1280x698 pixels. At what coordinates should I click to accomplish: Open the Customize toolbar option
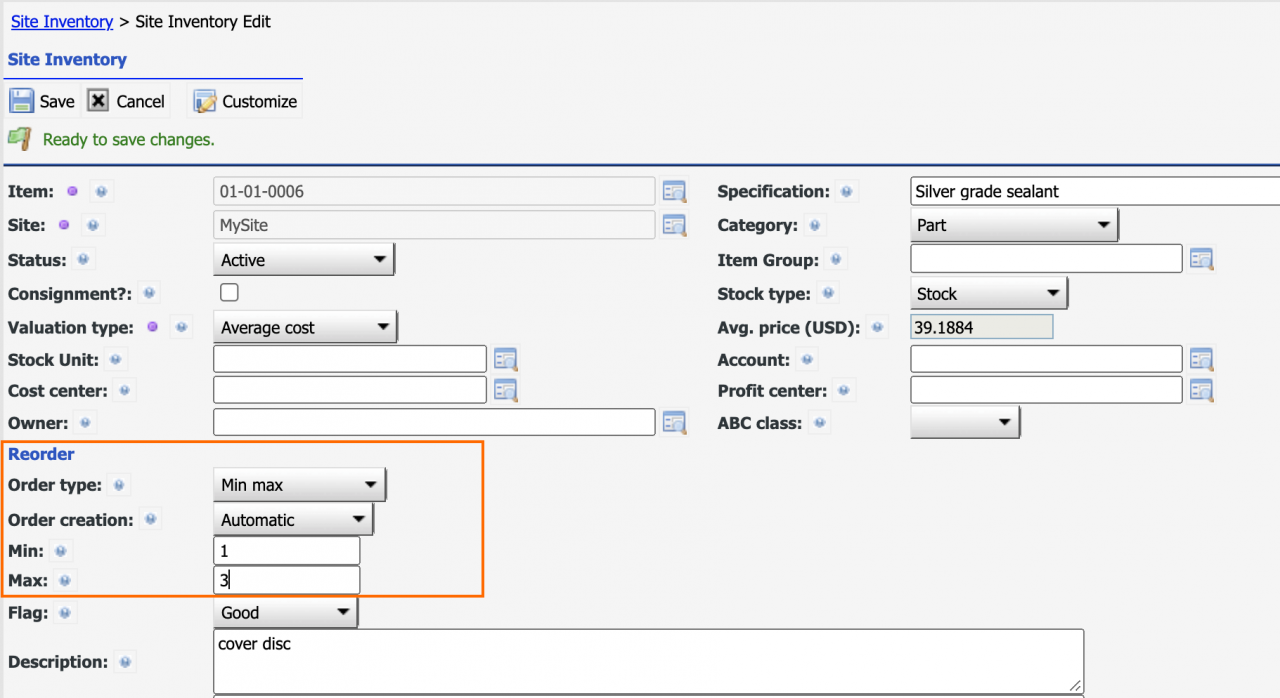[246, 101]
